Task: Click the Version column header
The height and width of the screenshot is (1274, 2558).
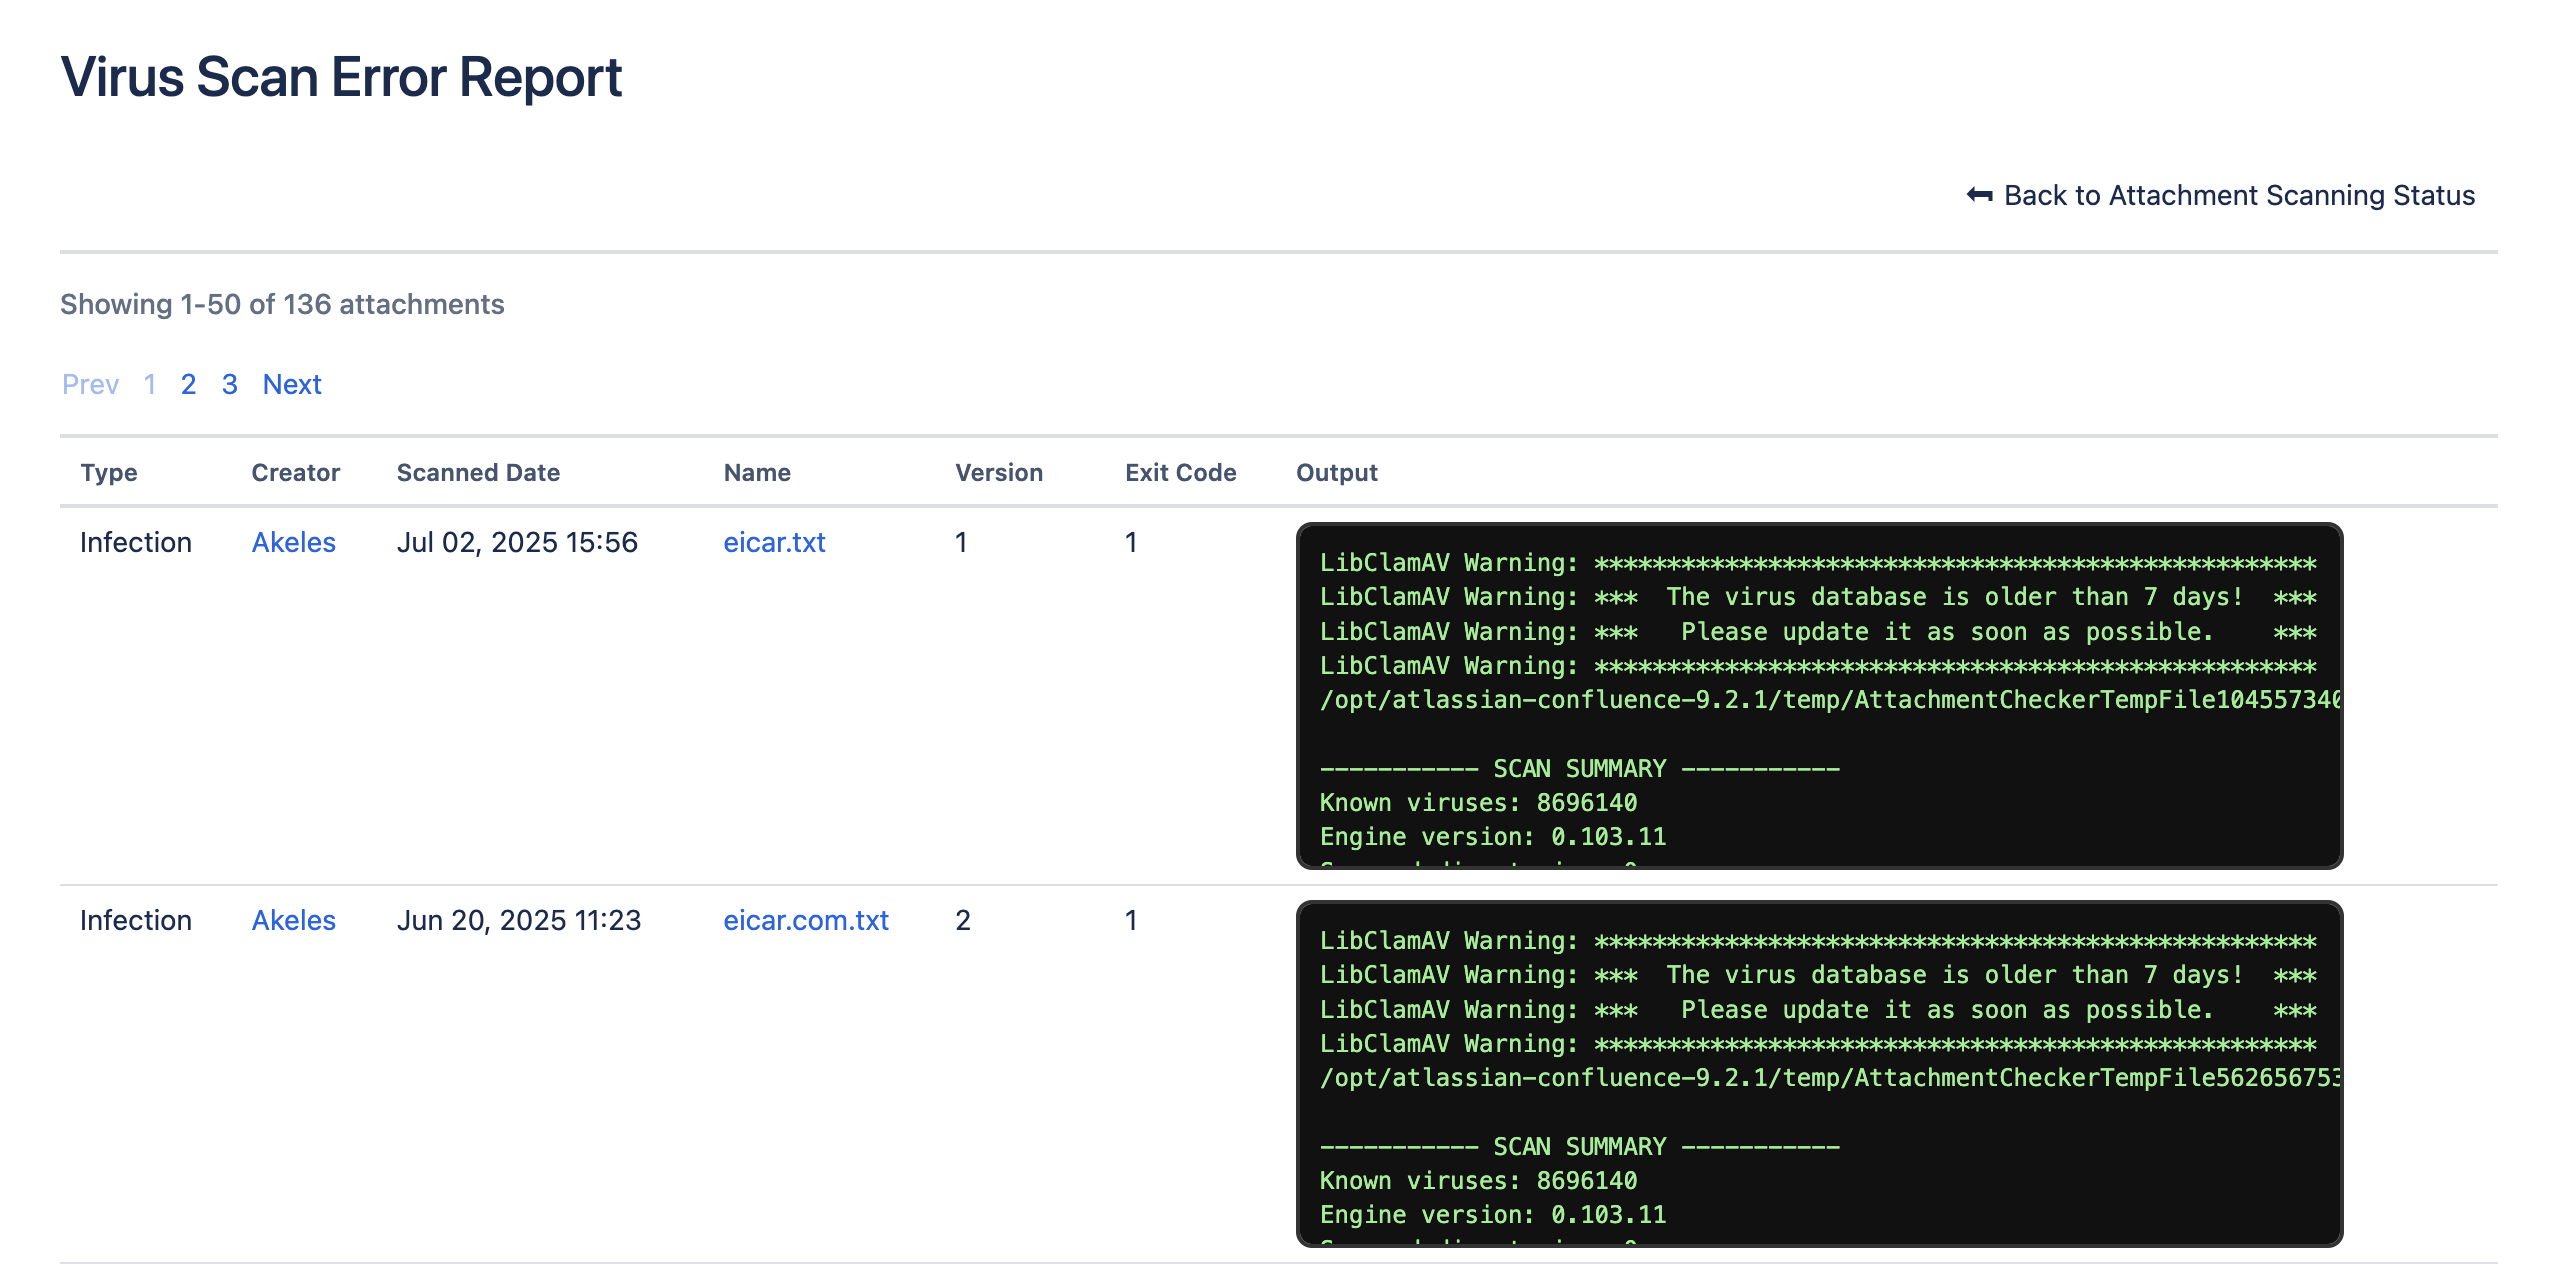Action: (x=998, y=472)
